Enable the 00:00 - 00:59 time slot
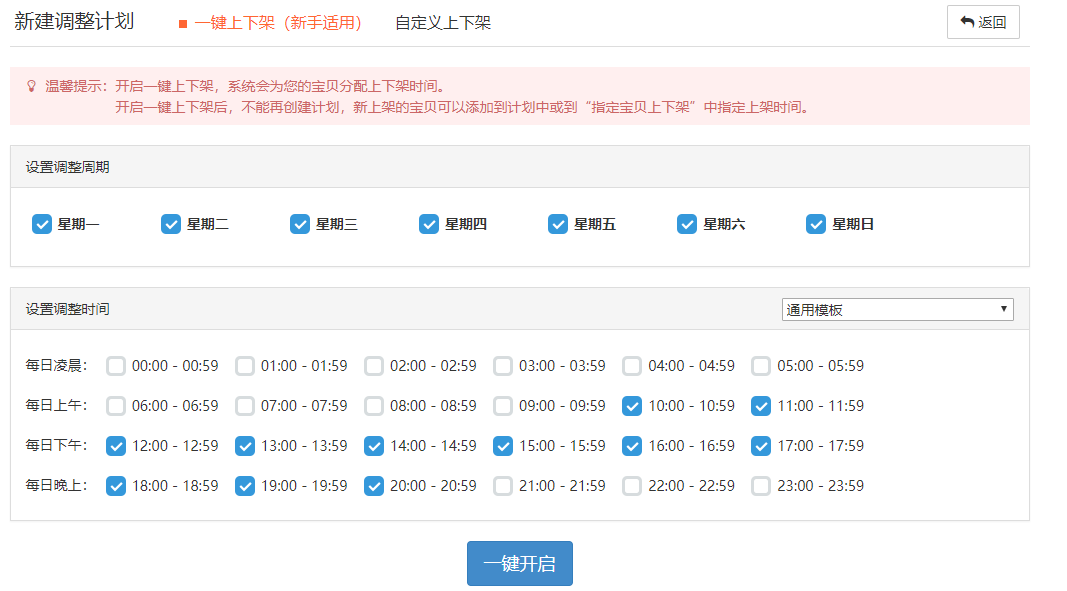The height and width of the screenshot is (591, 1067). [x=116, y=366]
